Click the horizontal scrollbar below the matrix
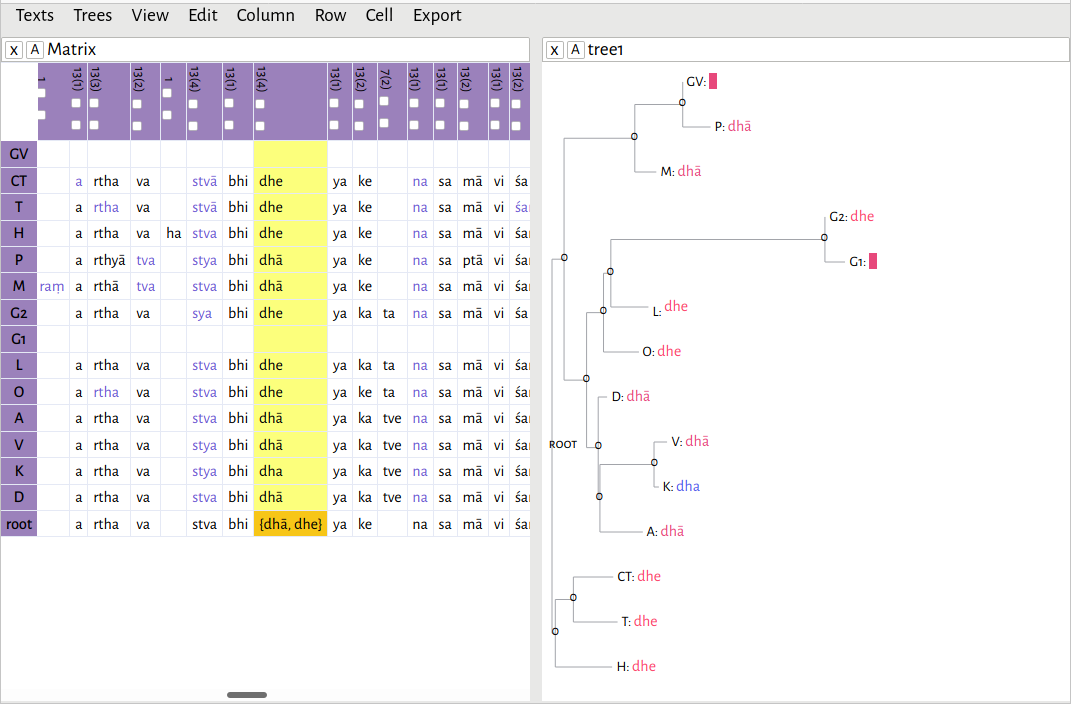The height and width of the screenshot is (704, 1071). 246,694
